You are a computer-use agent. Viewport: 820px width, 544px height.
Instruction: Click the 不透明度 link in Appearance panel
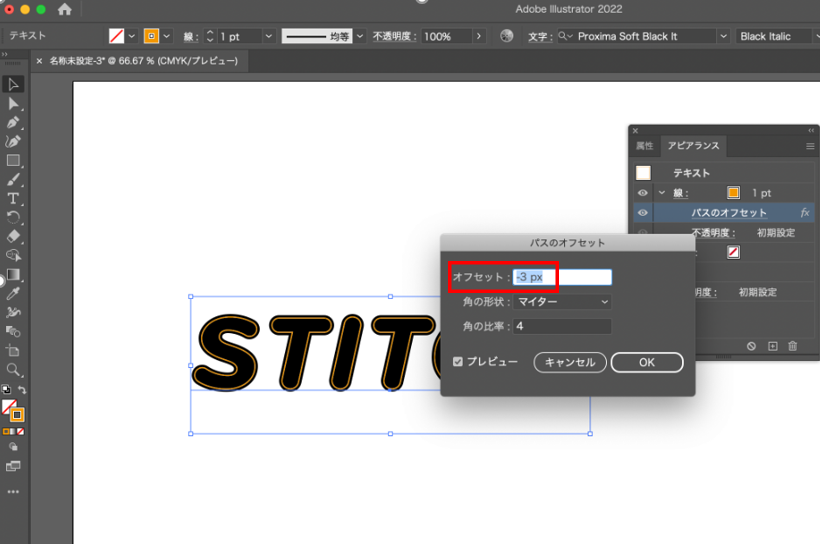tap(713, 233)
